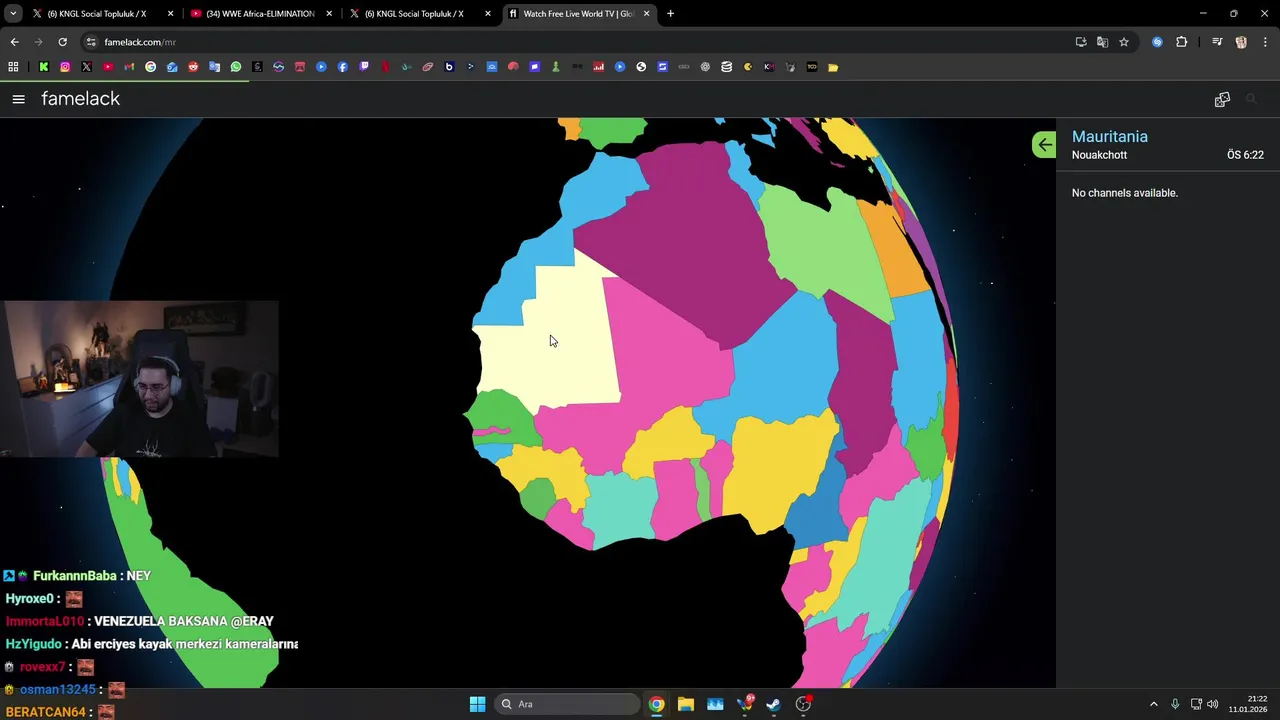This screenshot has height=720, width=1280.
Task: Click the "No channels available." message
Action: click(x=1124, y=193)
